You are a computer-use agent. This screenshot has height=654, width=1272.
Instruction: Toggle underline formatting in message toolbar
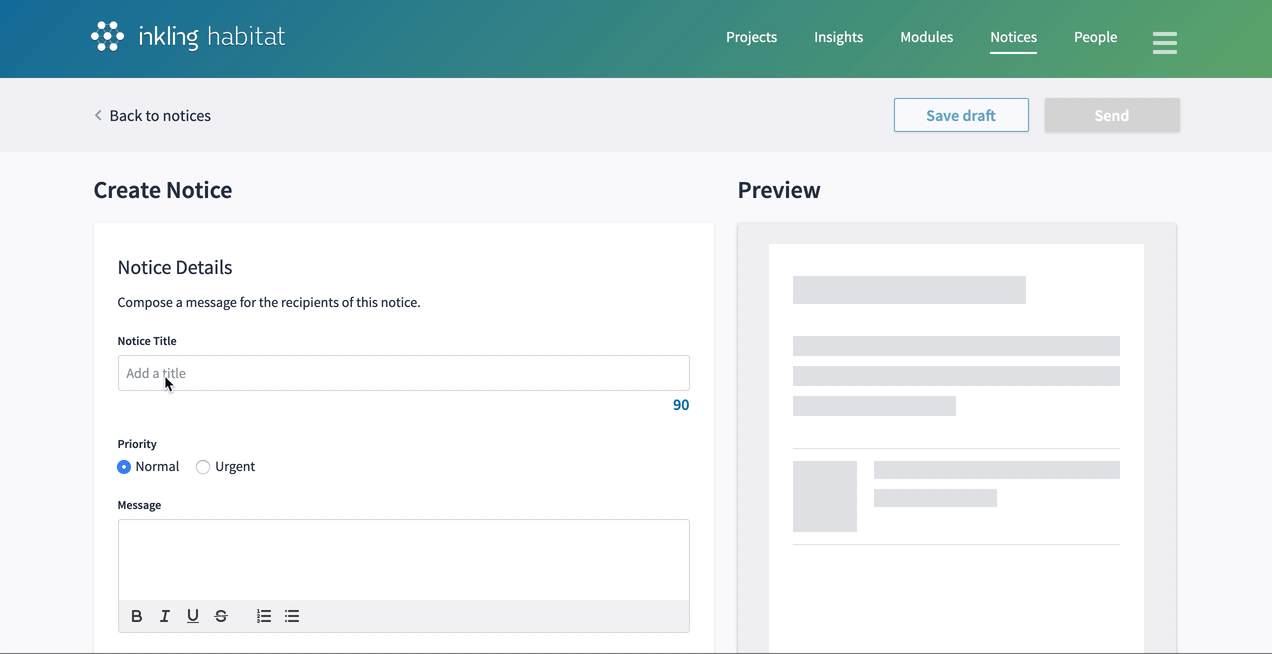193,616
